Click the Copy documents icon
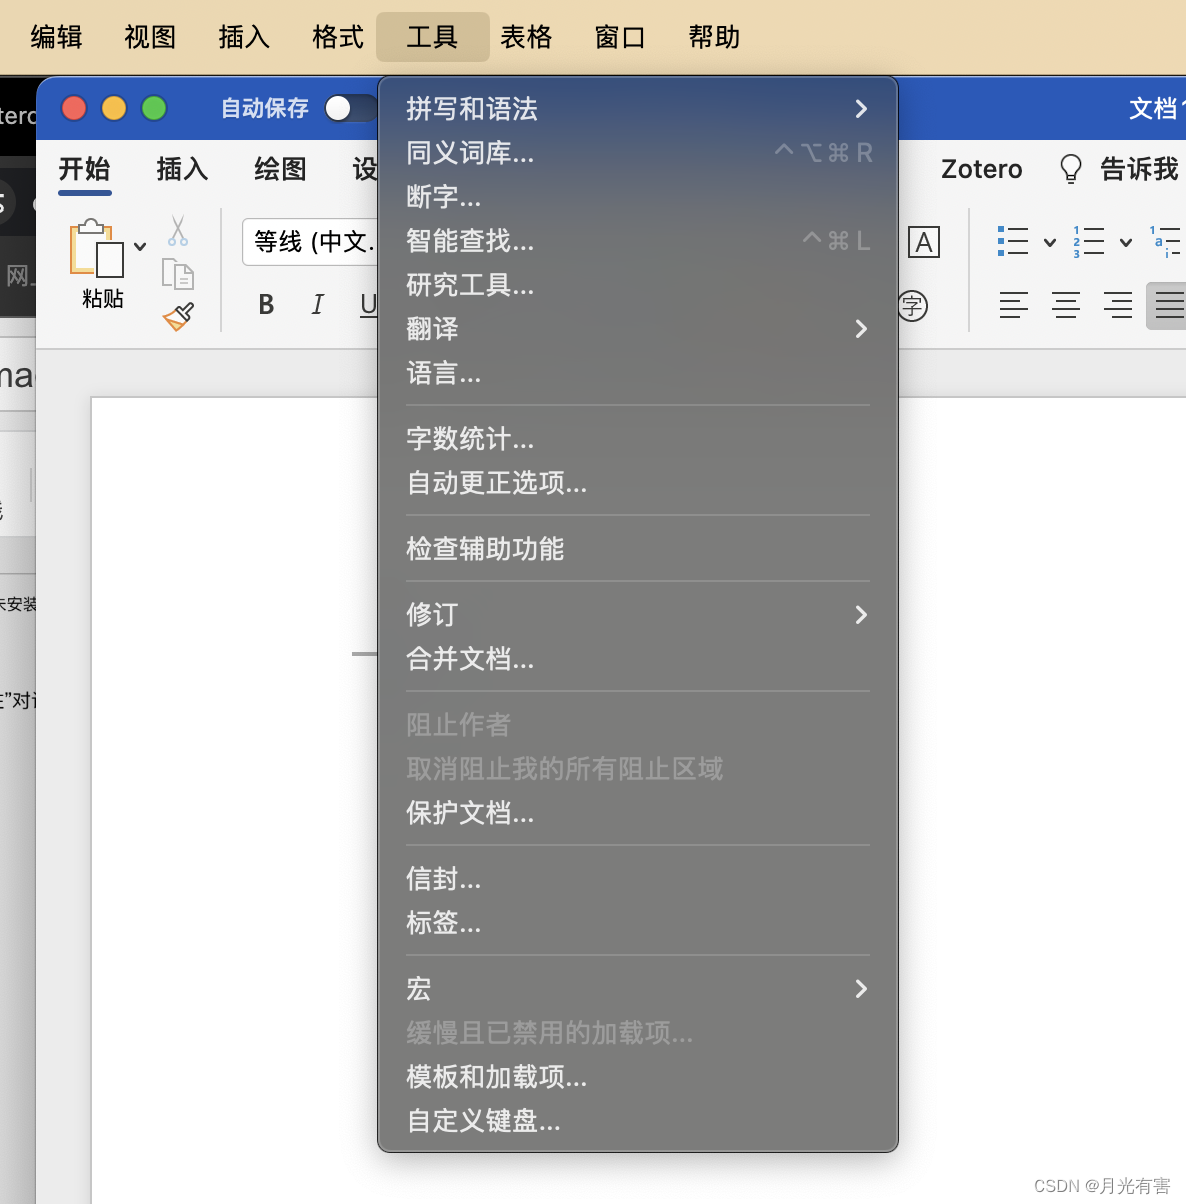Screen dimensions: 1186x1204 click(x=178, y=274)
